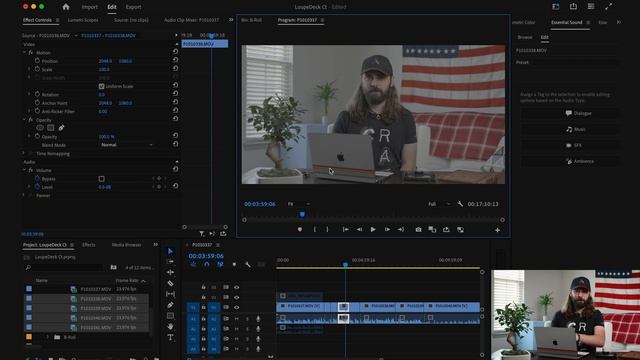Click the Quick Export share icon
Screen dimensions: 640x360
(x=573, y=7)
